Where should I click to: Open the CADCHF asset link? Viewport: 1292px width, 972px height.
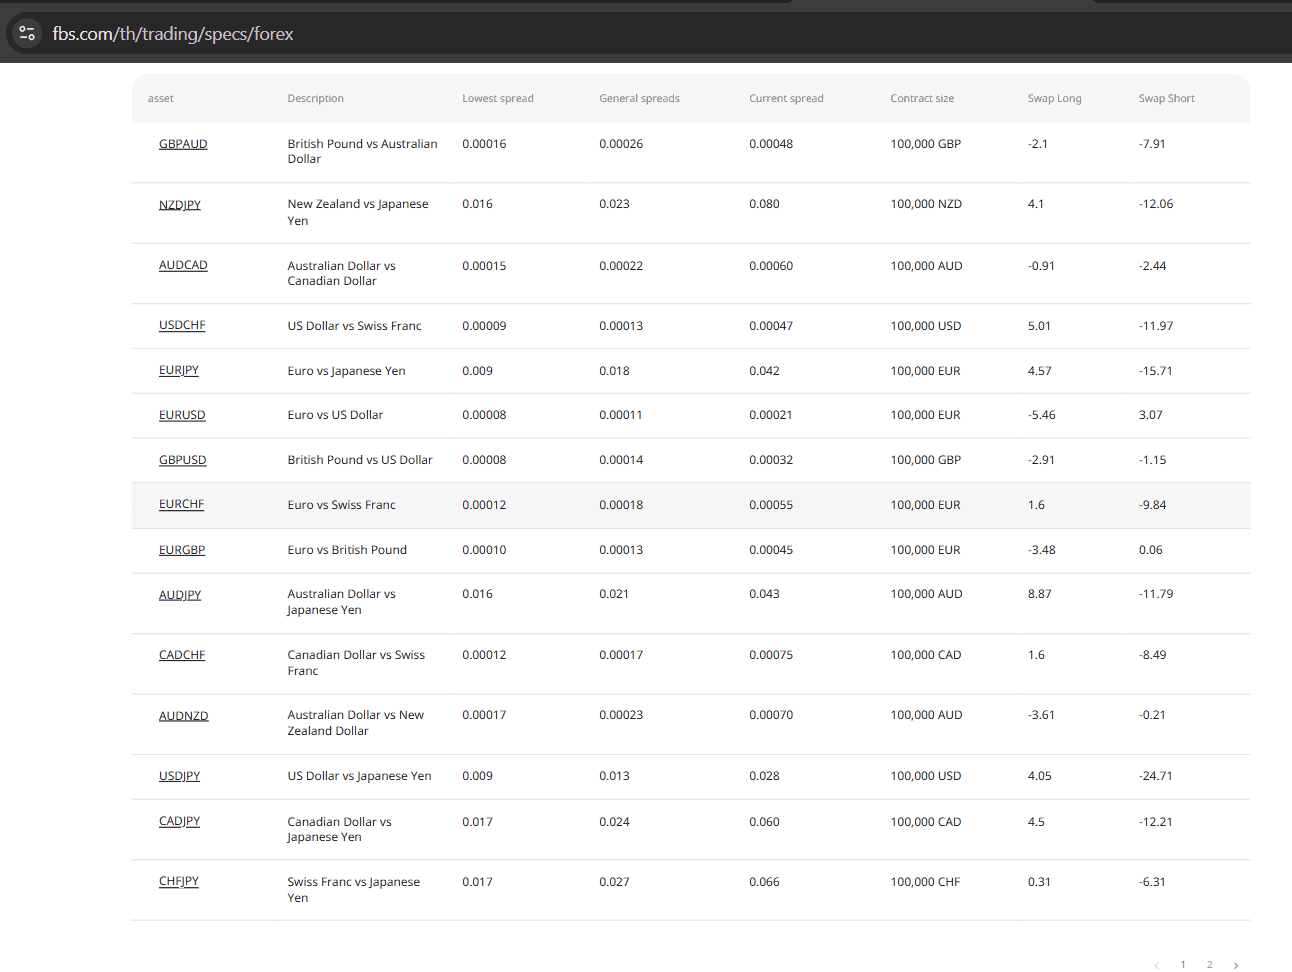point(182,655)
